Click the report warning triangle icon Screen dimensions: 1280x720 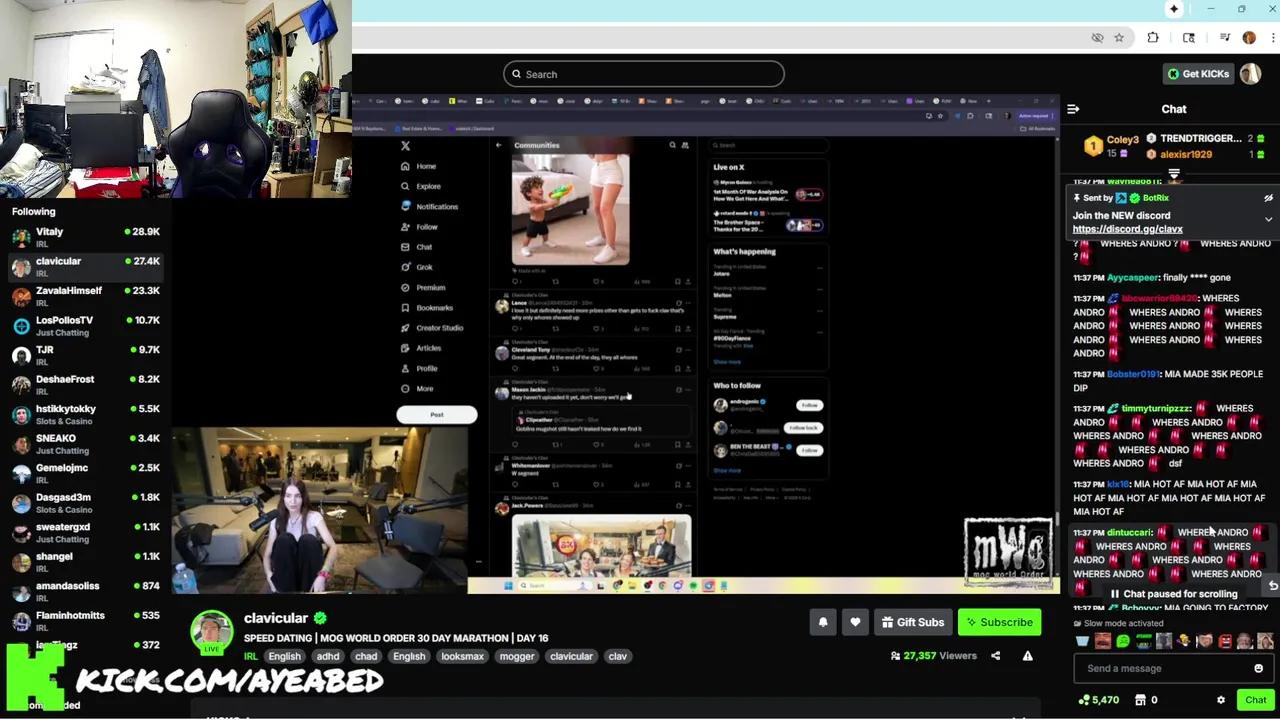point(1027,656)
